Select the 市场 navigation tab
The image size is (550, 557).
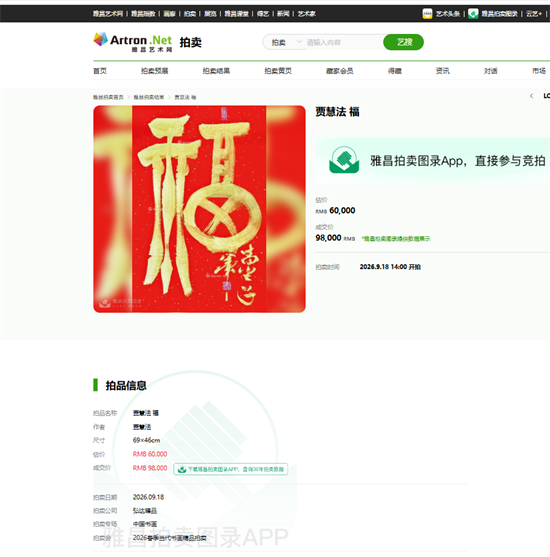click(x=539, y=71)
